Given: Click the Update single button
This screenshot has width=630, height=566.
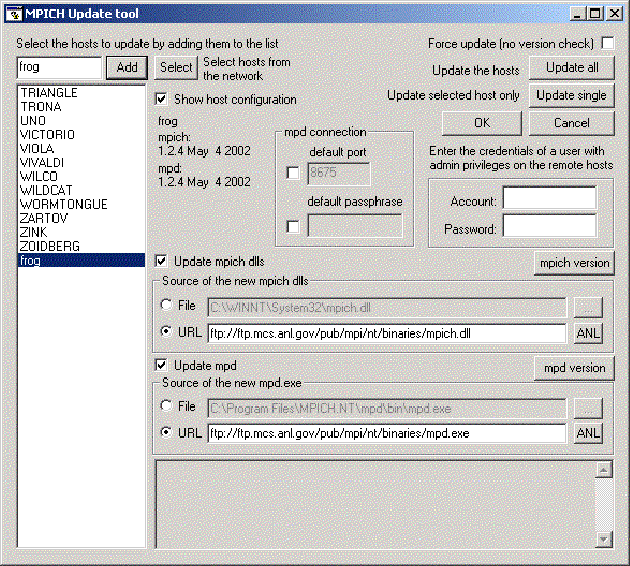Looking at the screenshot, I should pyautogui.click(x=572, y=96).
